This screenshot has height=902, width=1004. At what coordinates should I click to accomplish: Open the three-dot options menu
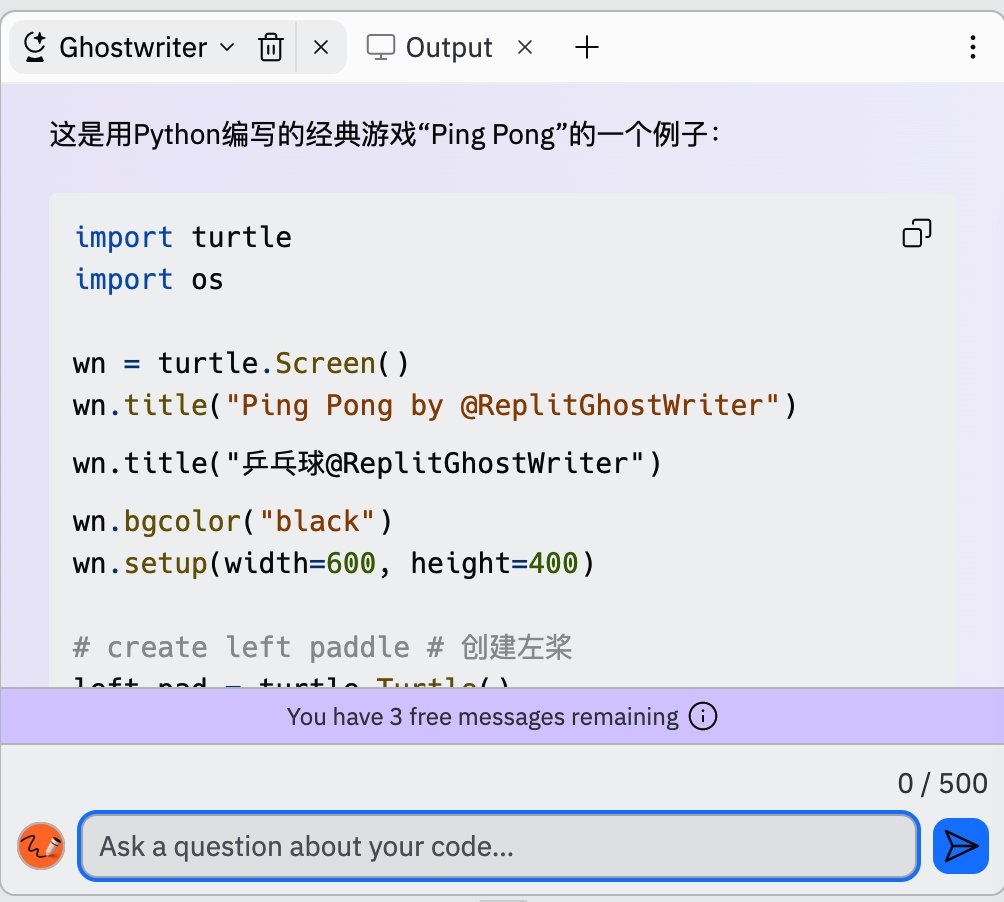[973, 47]
